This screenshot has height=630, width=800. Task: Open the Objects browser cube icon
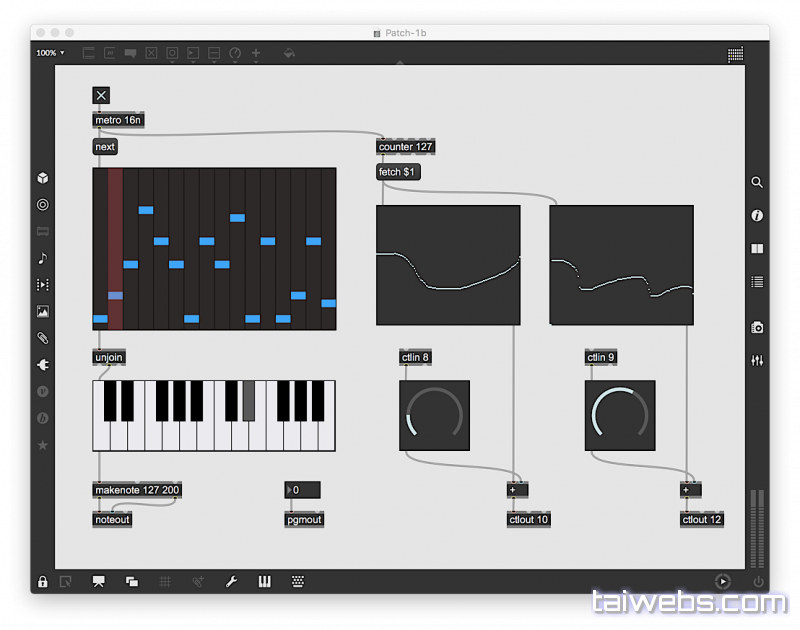42,178
